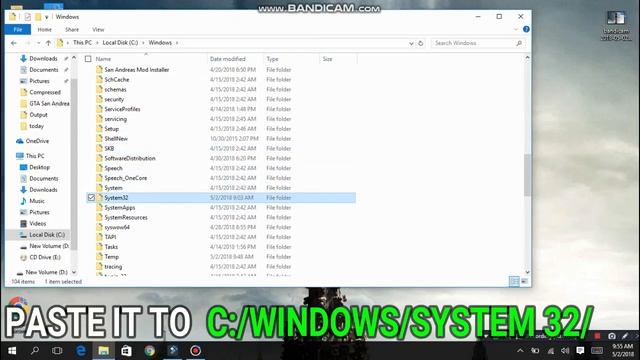
Task: Sort by the Name column header
Action: click(x=103, y=59)
